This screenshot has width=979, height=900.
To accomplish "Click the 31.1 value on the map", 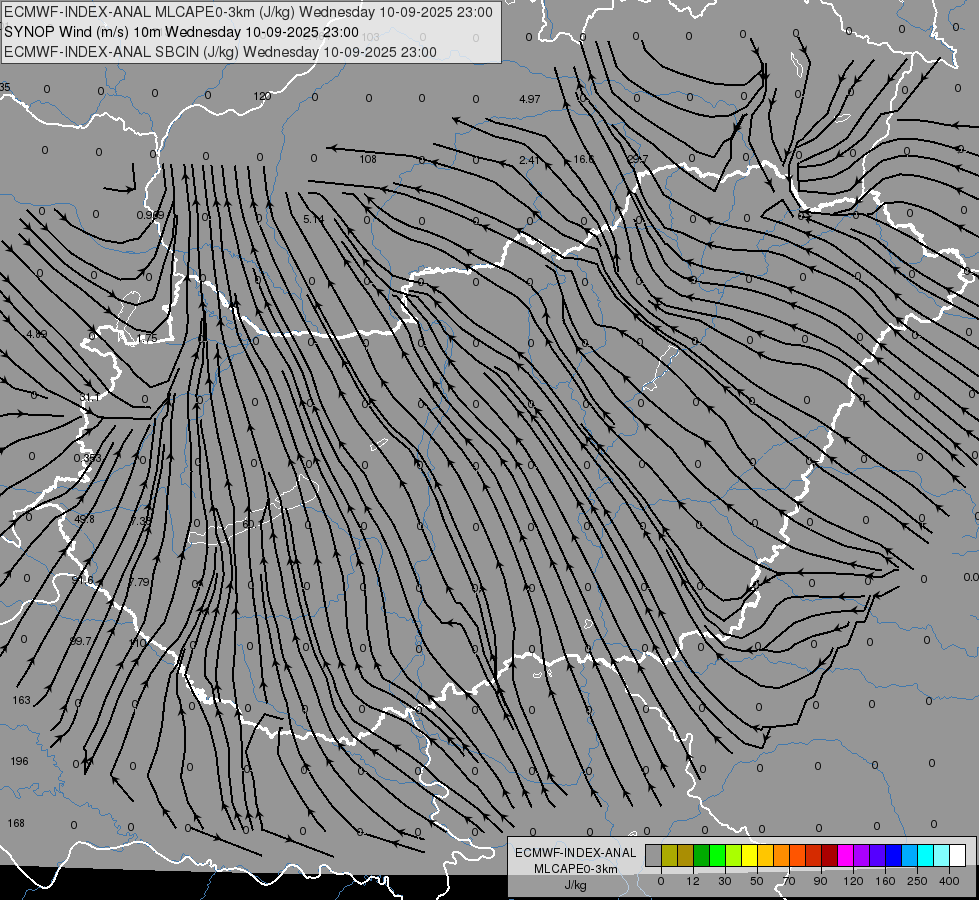I will click(89, 397).
